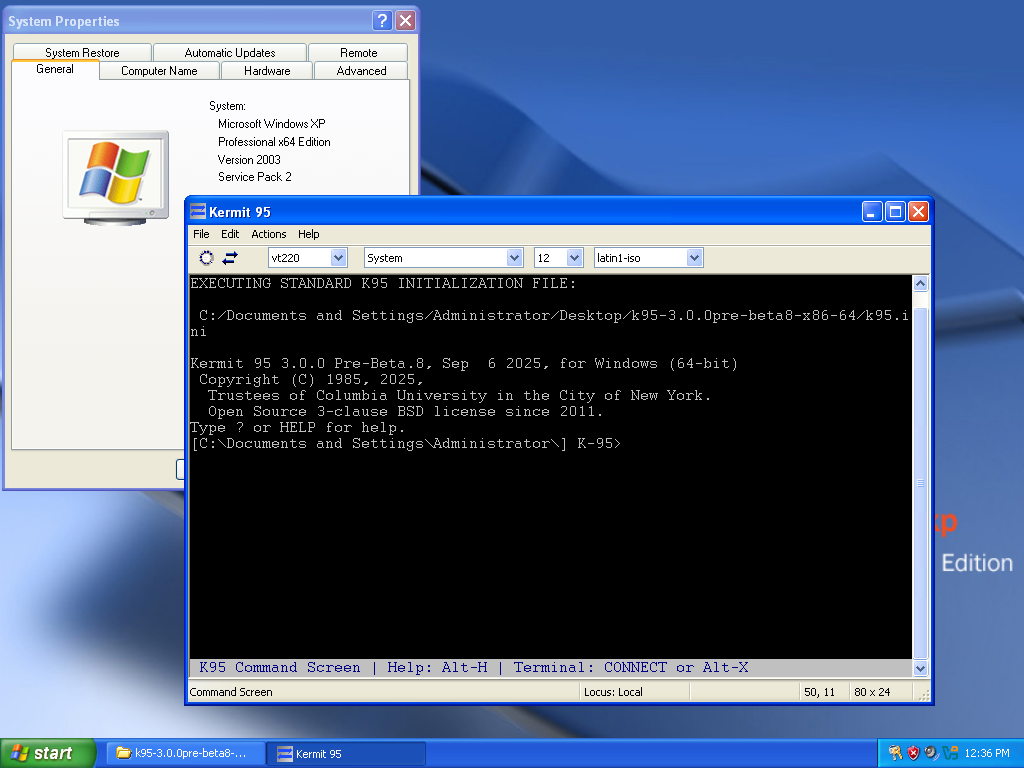Close the System Properties dialog
Image resolution: width=1024 pixels, height=768 pixels.
406,20
